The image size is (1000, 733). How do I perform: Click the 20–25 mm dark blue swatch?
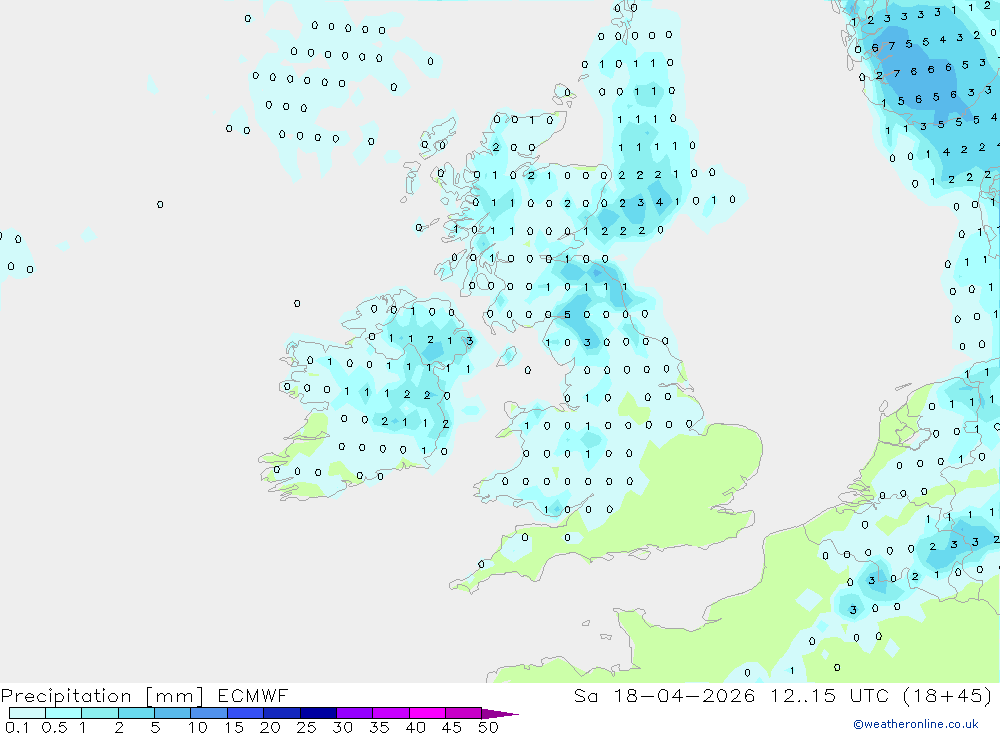pos(282,713)
